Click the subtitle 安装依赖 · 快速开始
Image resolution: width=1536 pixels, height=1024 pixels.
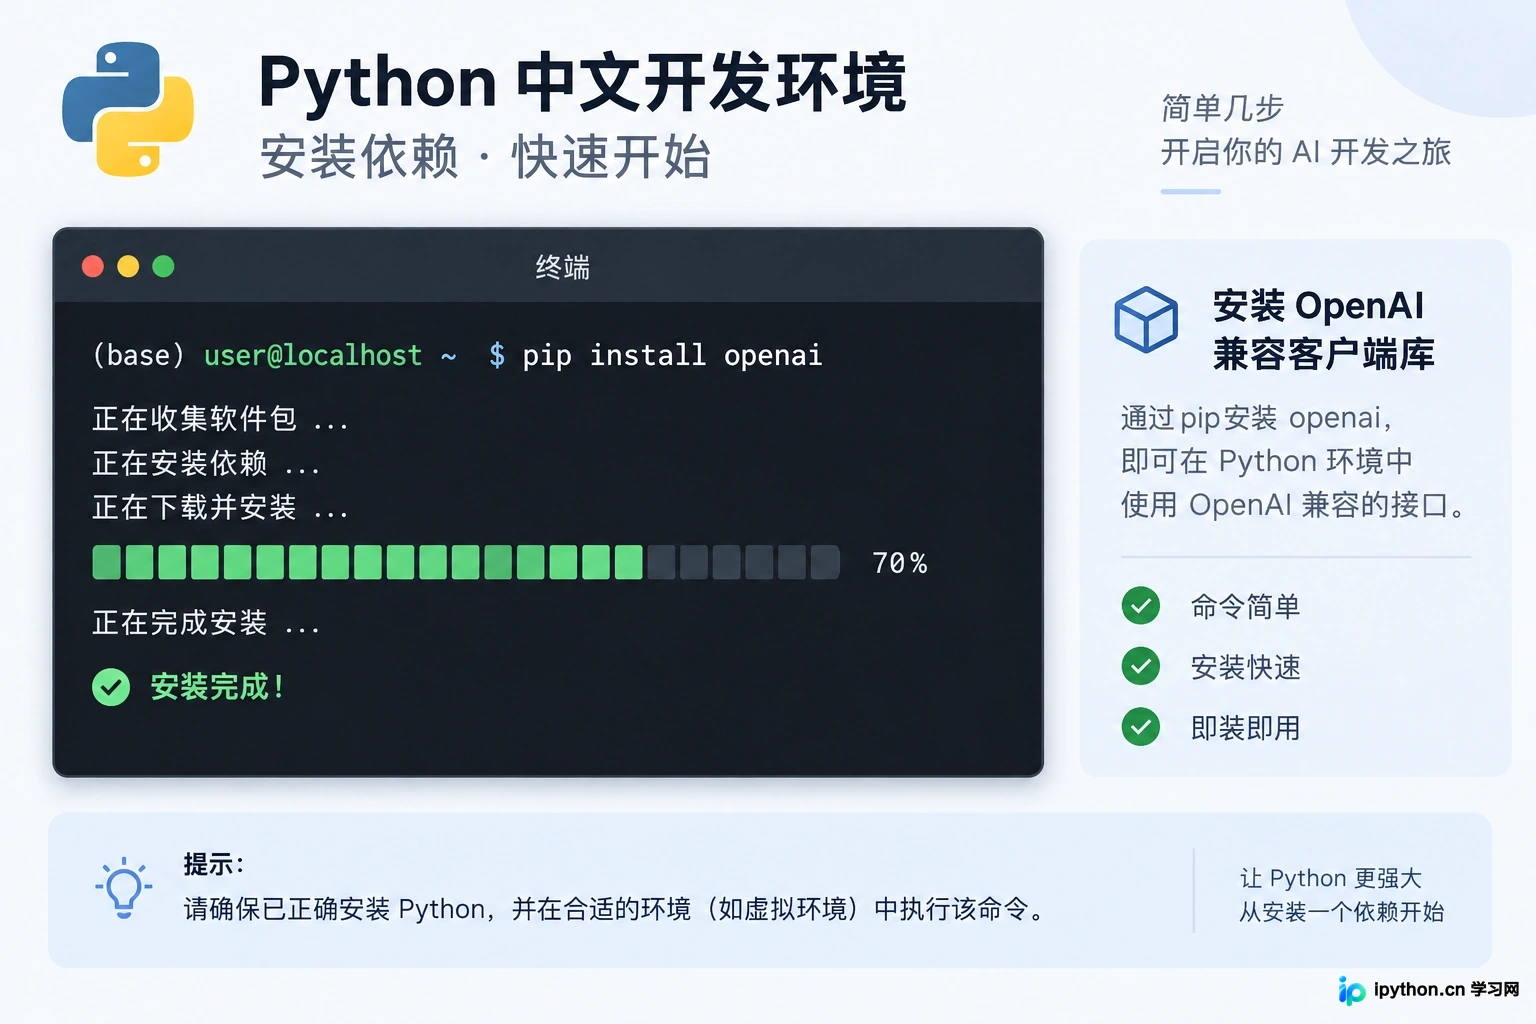[485, 157]
